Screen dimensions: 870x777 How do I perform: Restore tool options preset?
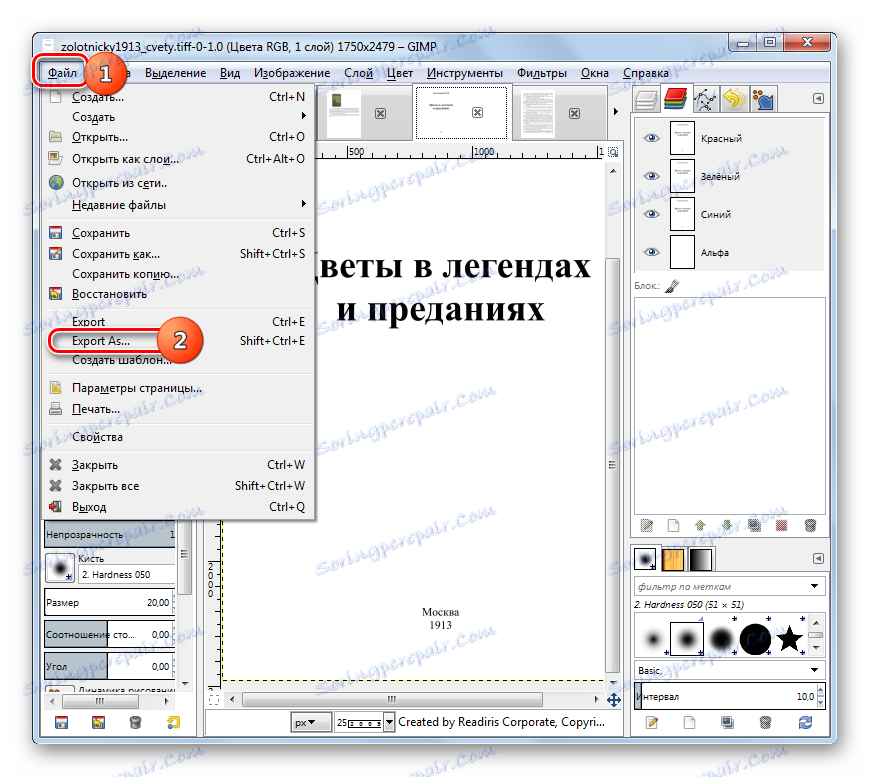point(98,722)
